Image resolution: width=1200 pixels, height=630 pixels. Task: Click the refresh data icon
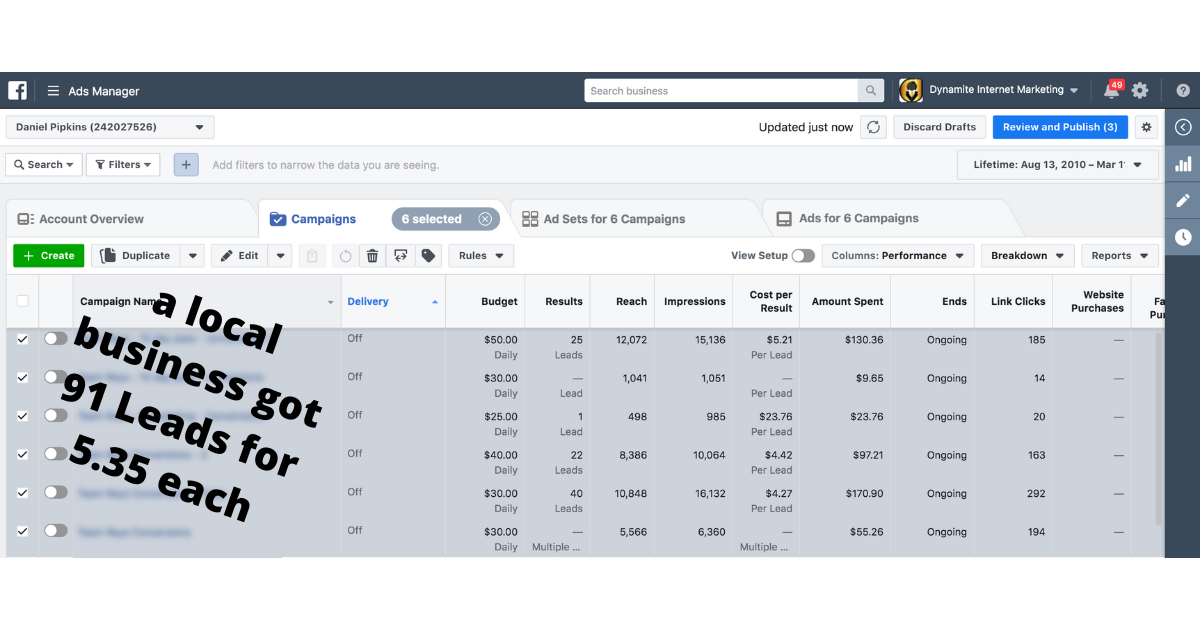[x=873, y=127]
